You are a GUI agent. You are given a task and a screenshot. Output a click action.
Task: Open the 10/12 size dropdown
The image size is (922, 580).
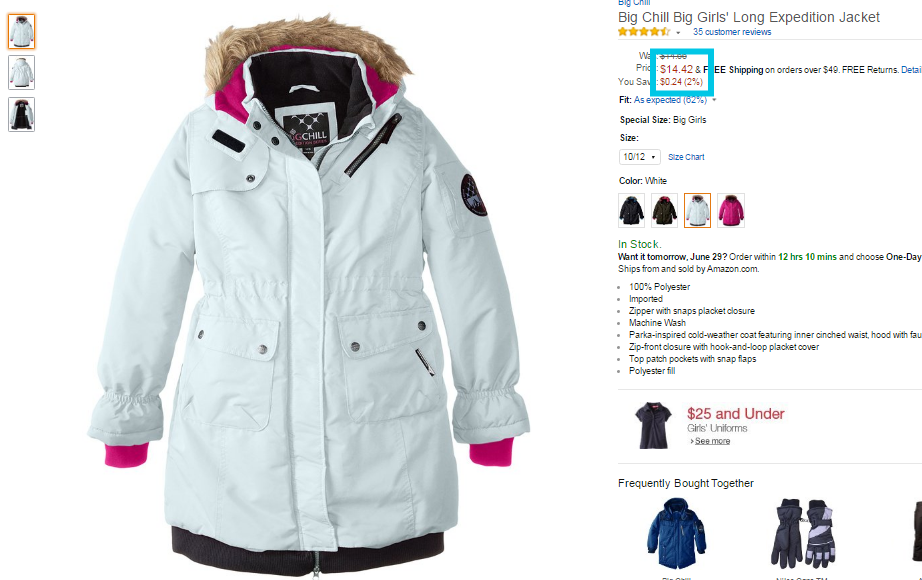639,157
